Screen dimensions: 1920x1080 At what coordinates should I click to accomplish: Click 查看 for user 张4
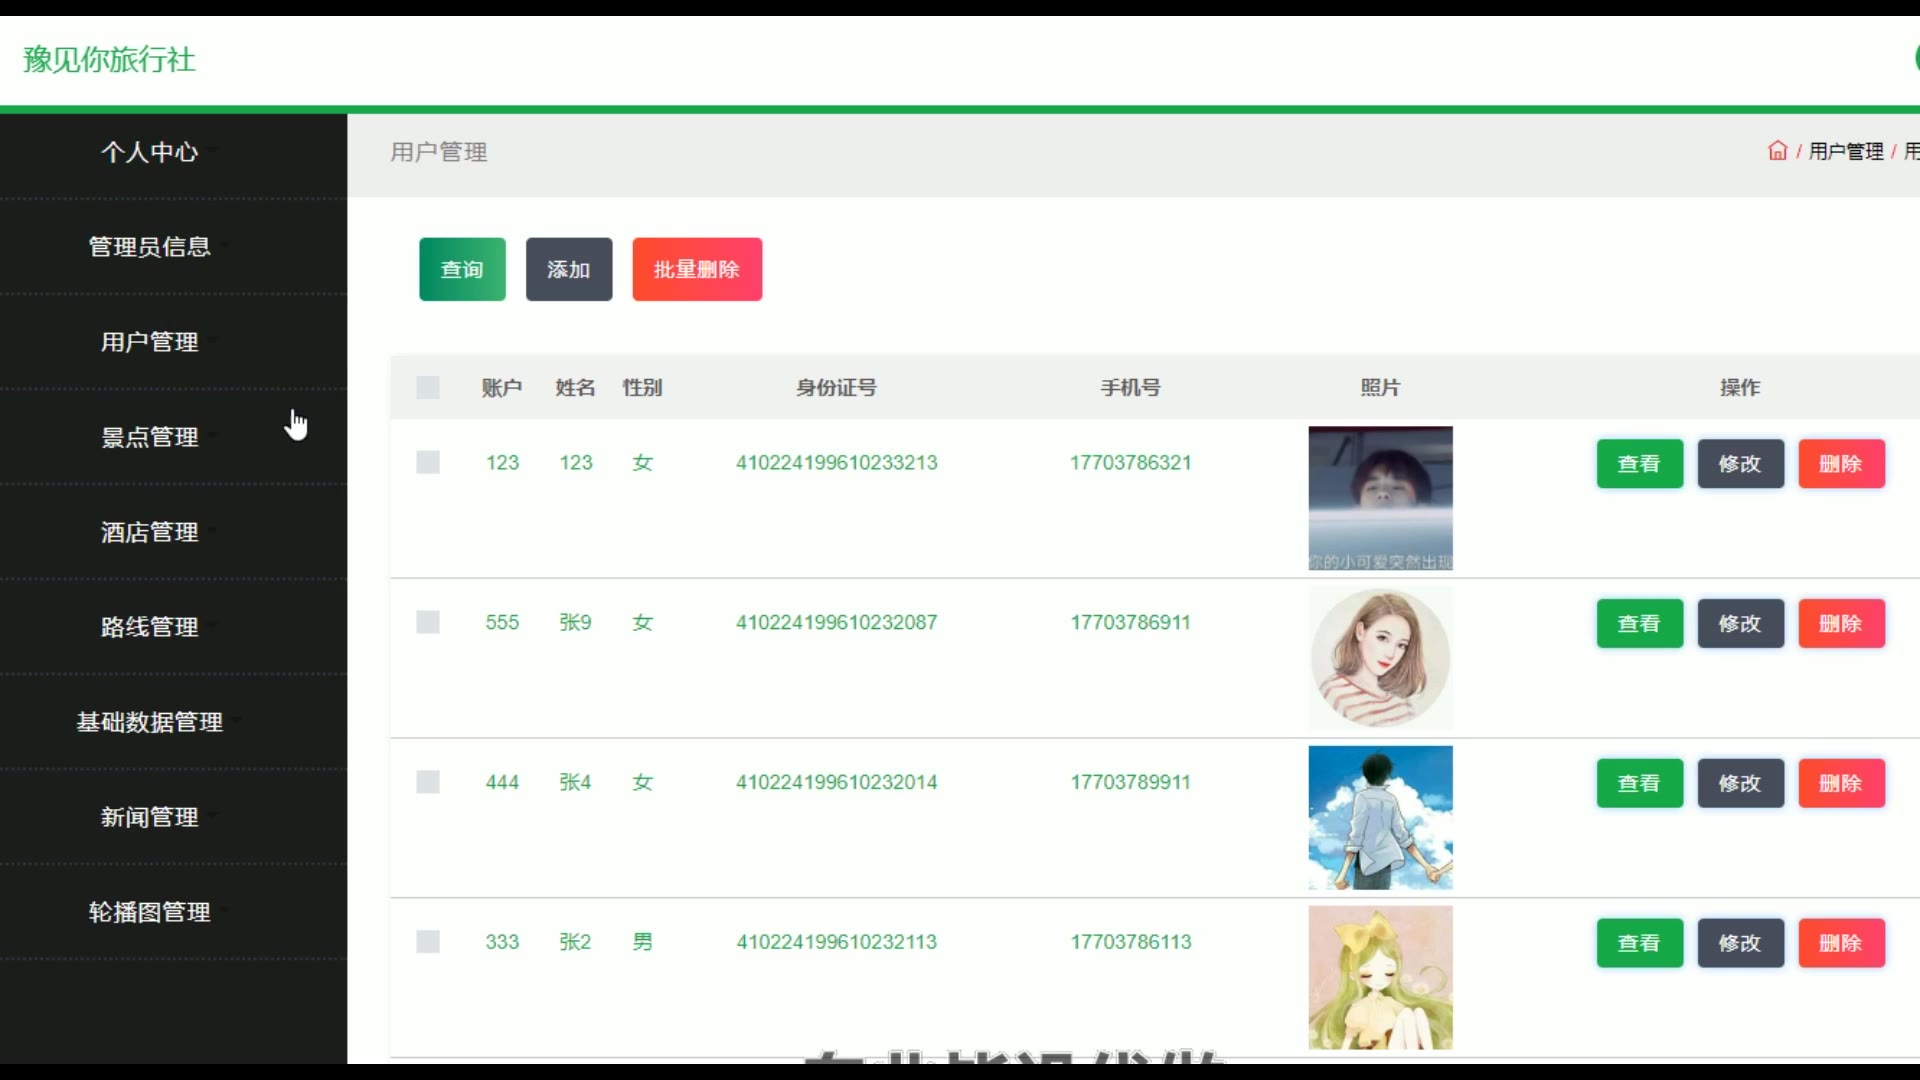point(1640,783)
